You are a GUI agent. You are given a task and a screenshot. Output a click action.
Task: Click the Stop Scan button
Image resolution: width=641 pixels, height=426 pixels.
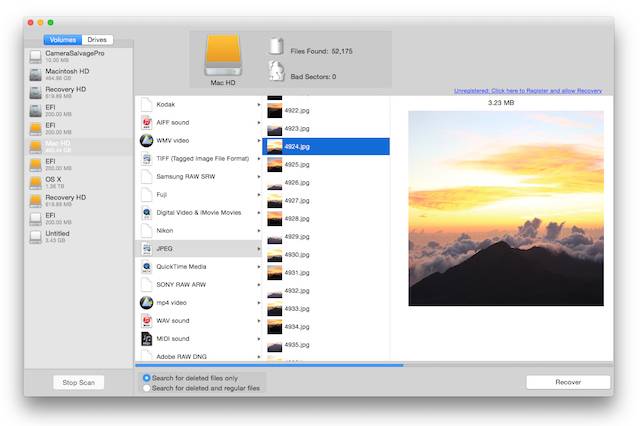[78, 383]
